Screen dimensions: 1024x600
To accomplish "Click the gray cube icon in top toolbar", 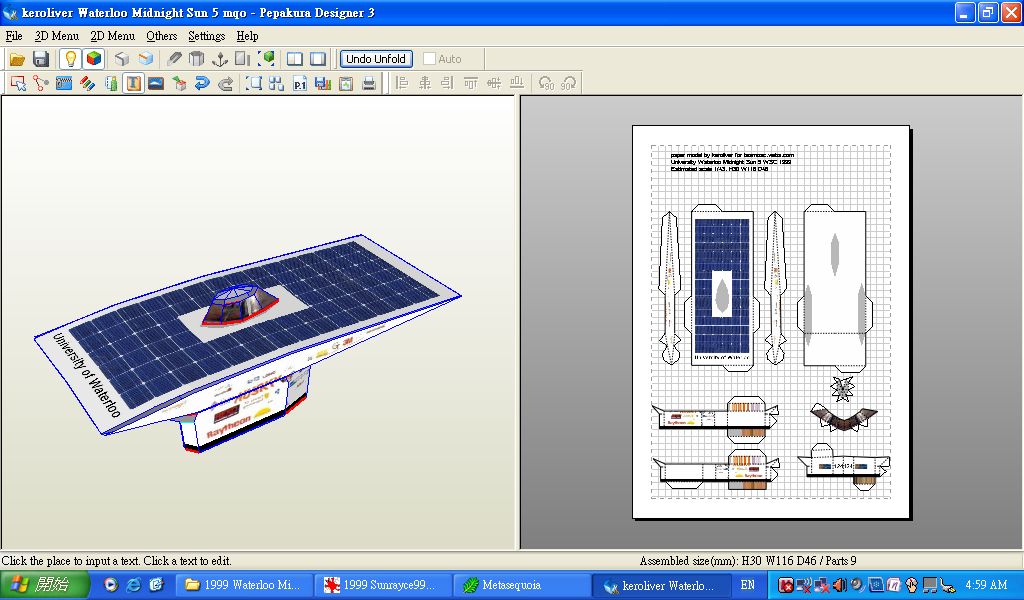I will point(122,59).
